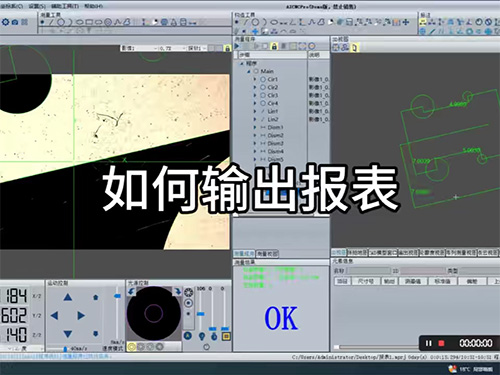Select the Cir4 program step
Image resolution: width=500 pixels, height=375 pixels.
pos(273,103)
